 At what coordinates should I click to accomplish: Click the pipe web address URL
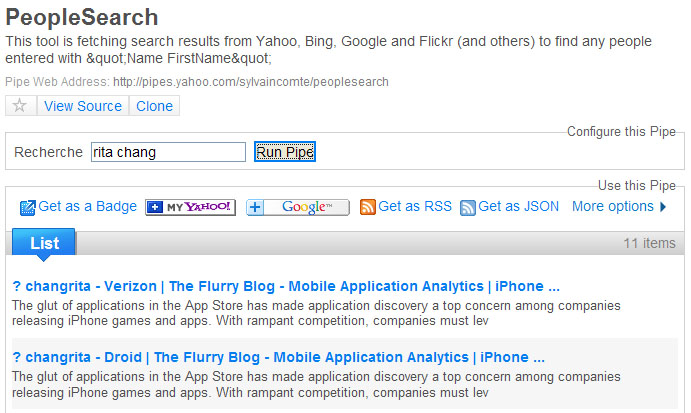tap(251, 82)
